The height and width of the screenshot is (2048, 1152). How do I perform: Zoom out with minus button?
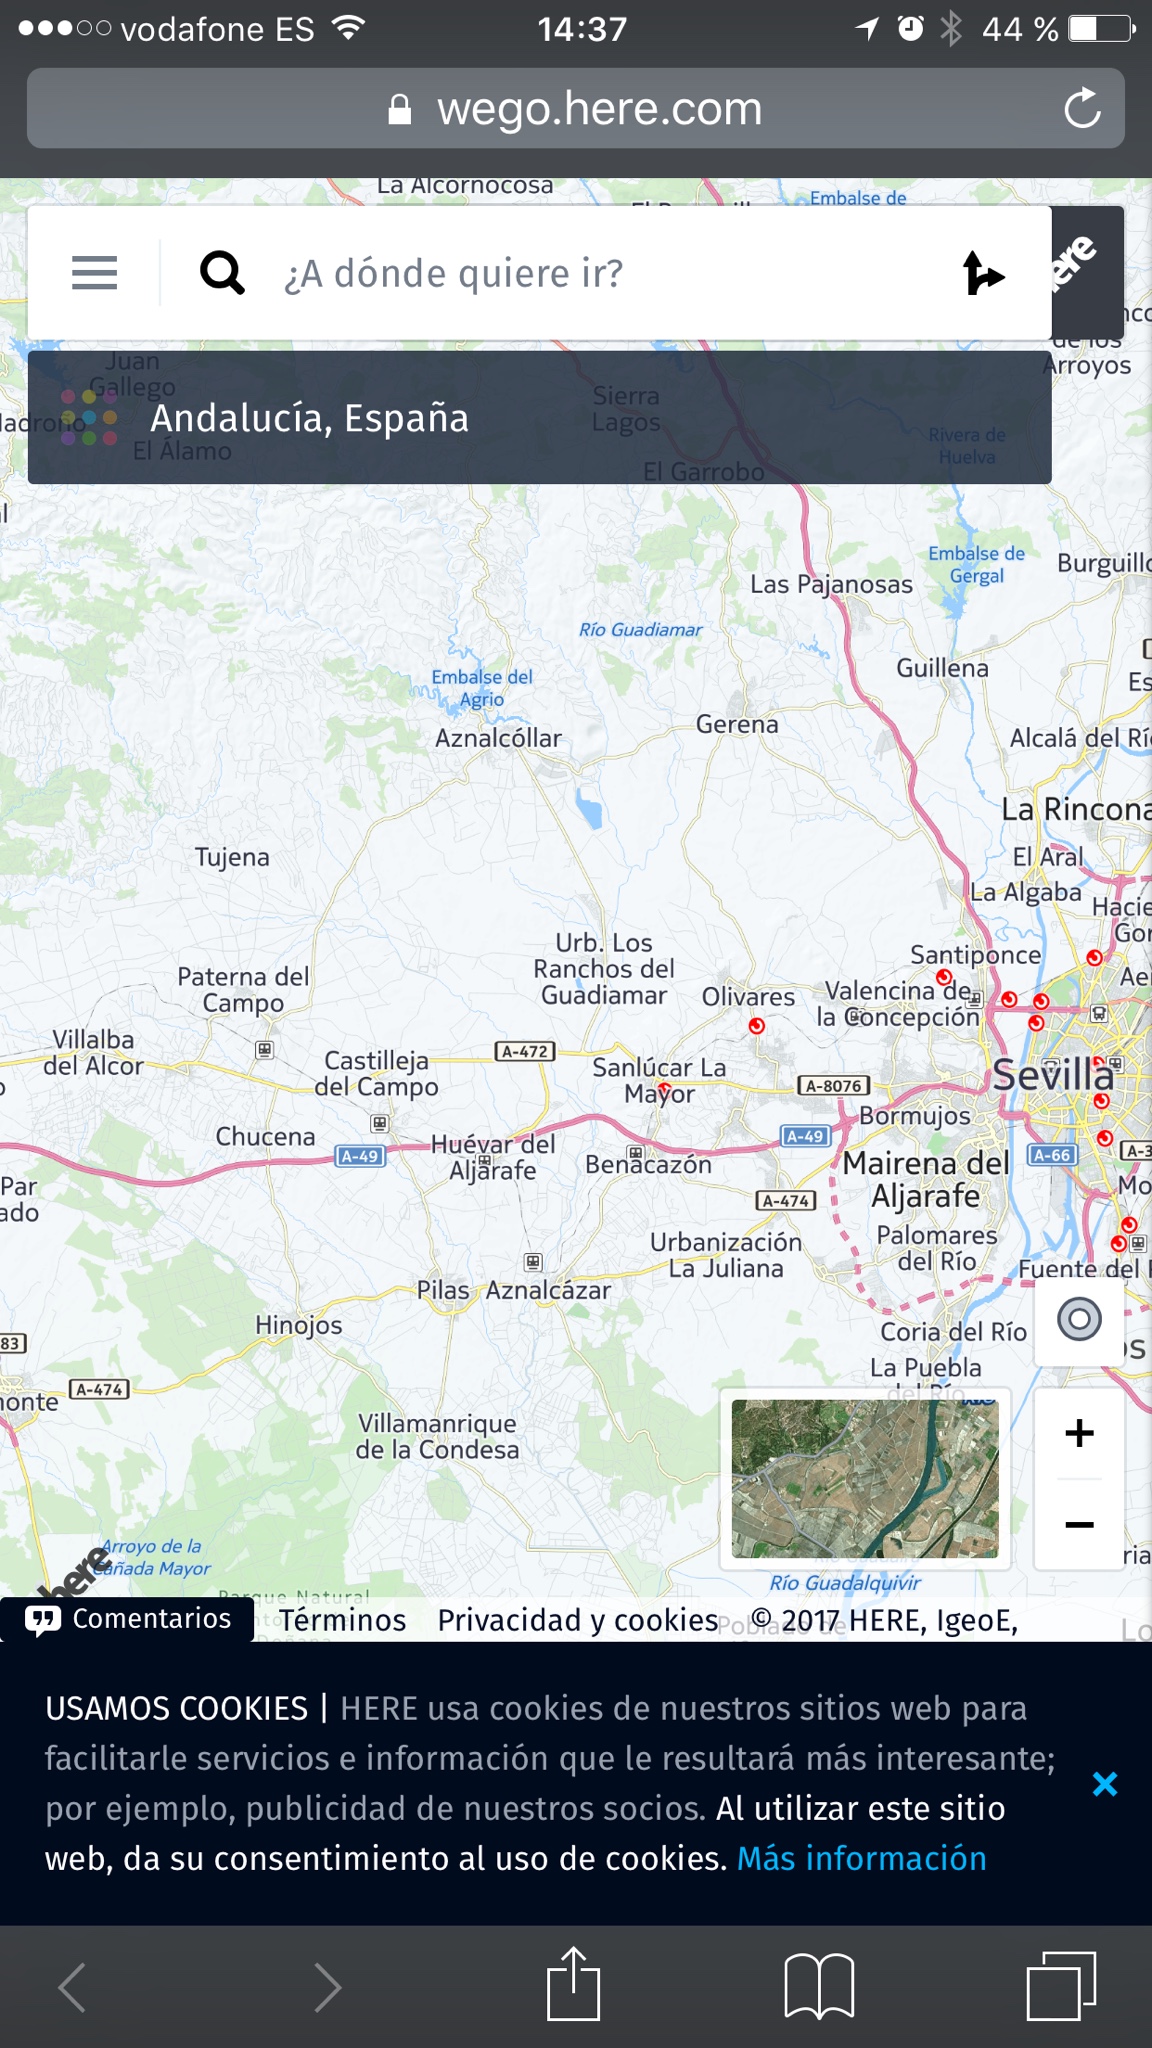tap(1079, 1524)
